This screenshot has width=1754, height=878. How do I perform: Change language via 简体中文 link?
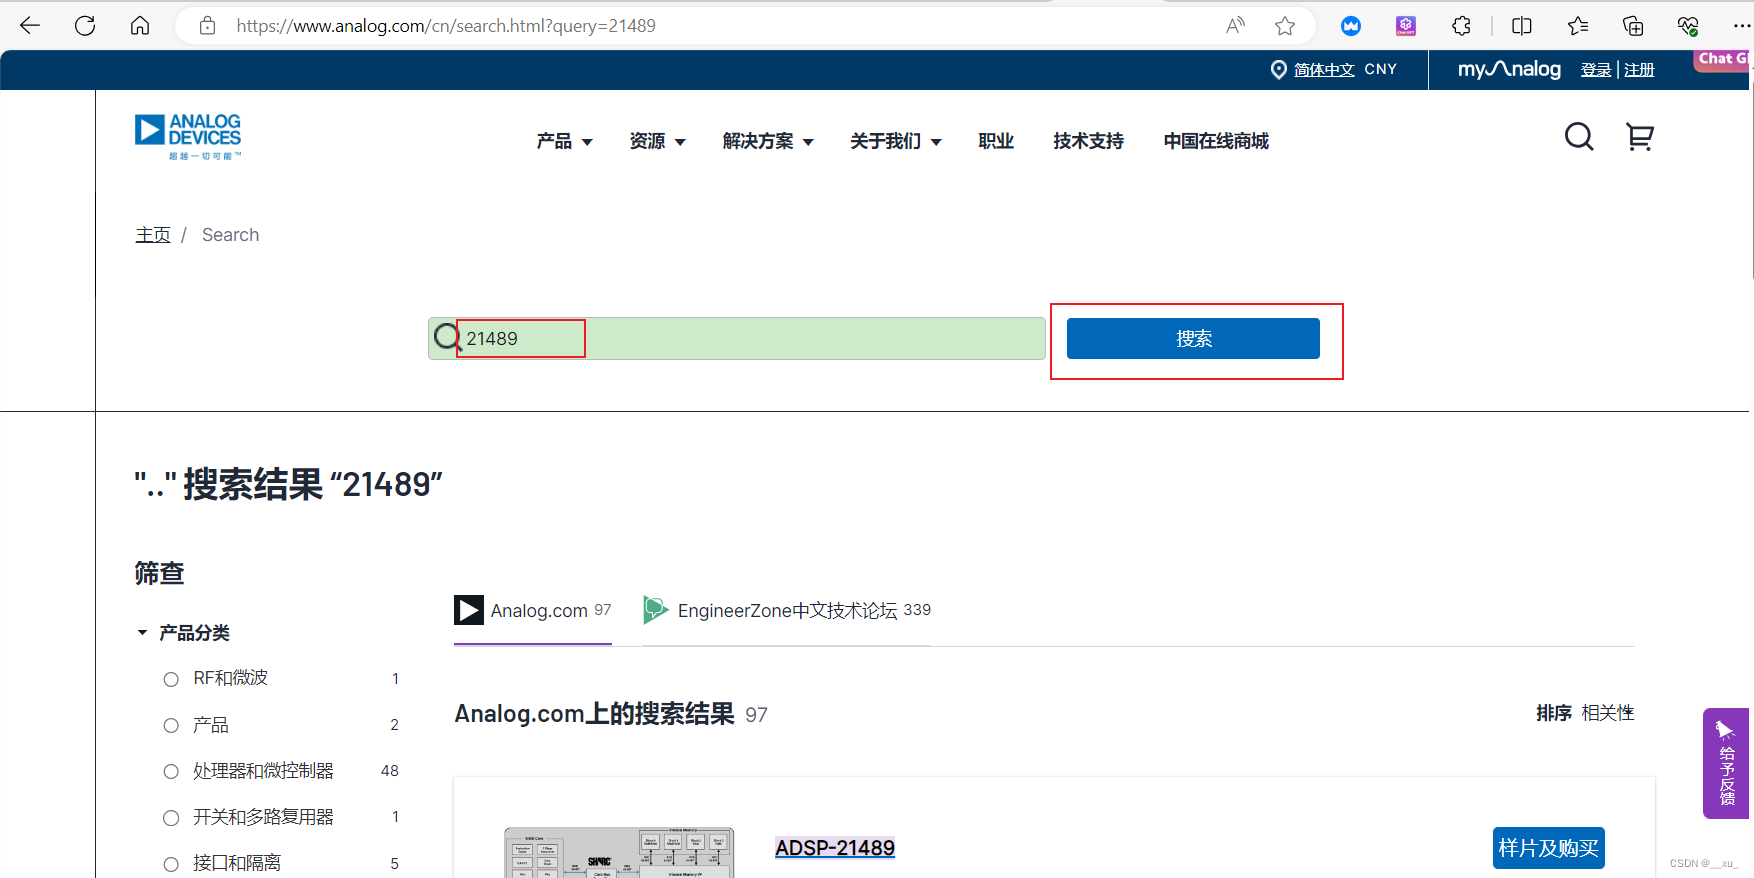tap(1324, 70)
